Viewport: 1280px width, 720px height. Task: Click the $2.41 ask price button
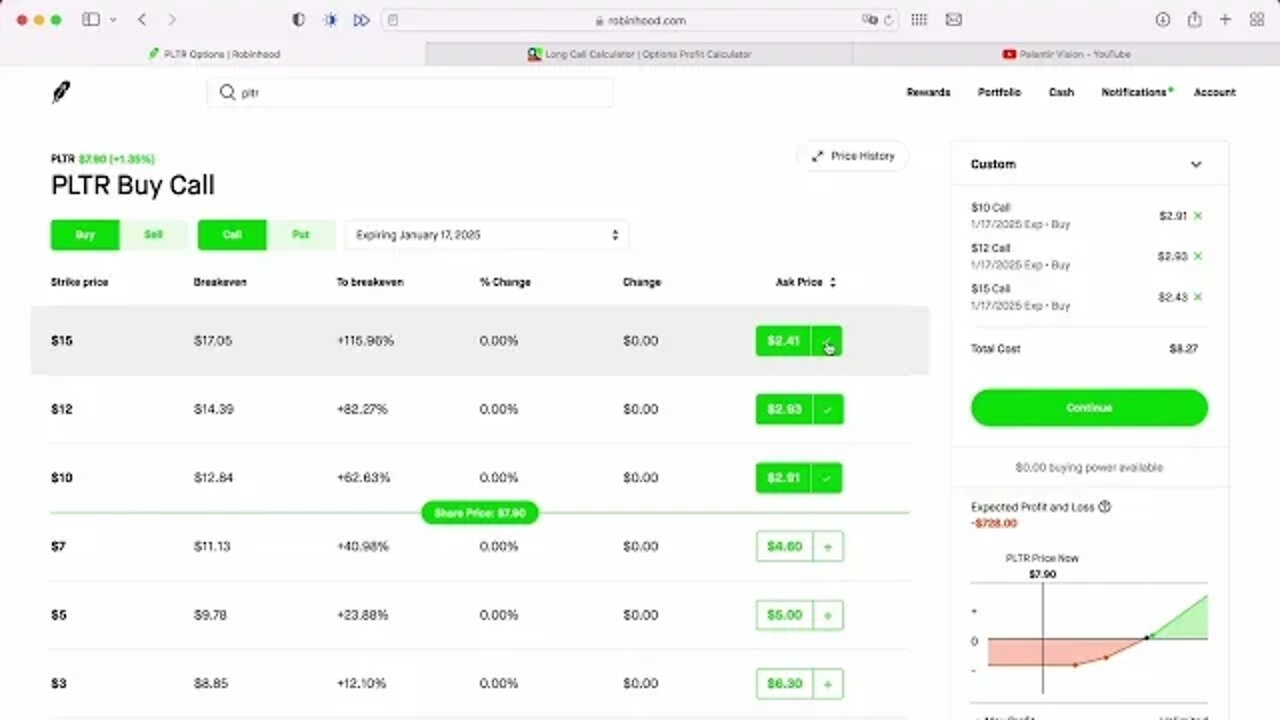pyautogui.click(x=783, y=341)
